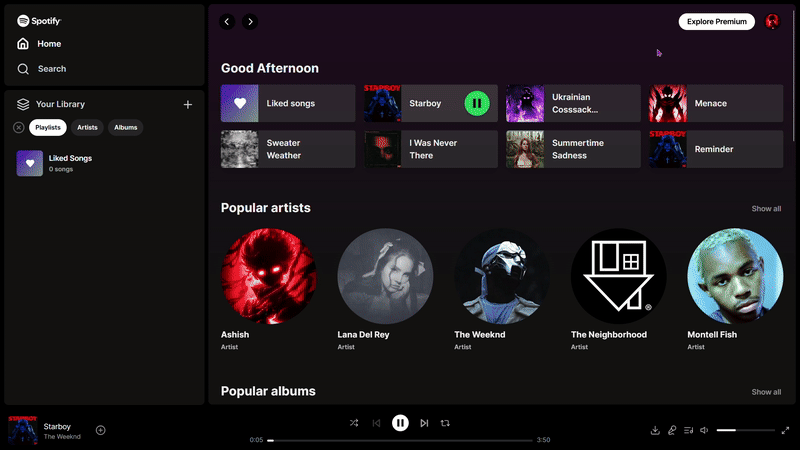800x450 pixels.
Task: Filter the library by Artists
Action: point(87,128)
